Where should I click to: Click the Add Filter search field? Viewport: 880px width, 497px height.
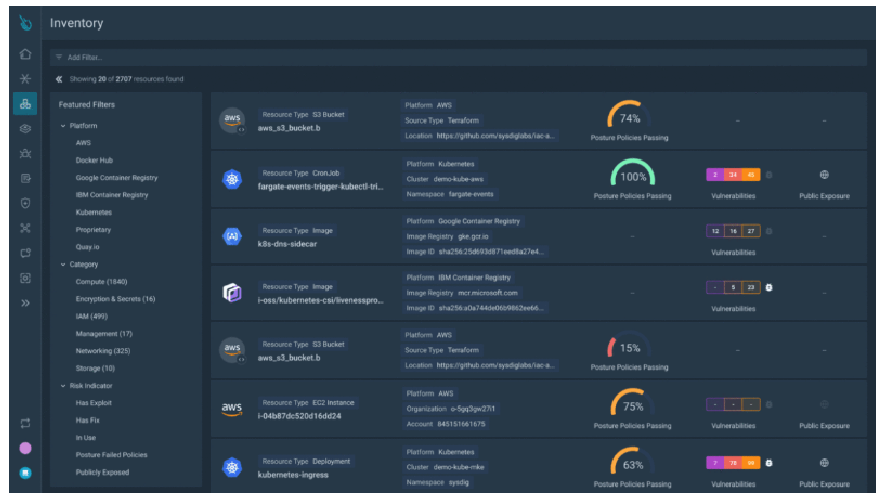pos(400,58)
